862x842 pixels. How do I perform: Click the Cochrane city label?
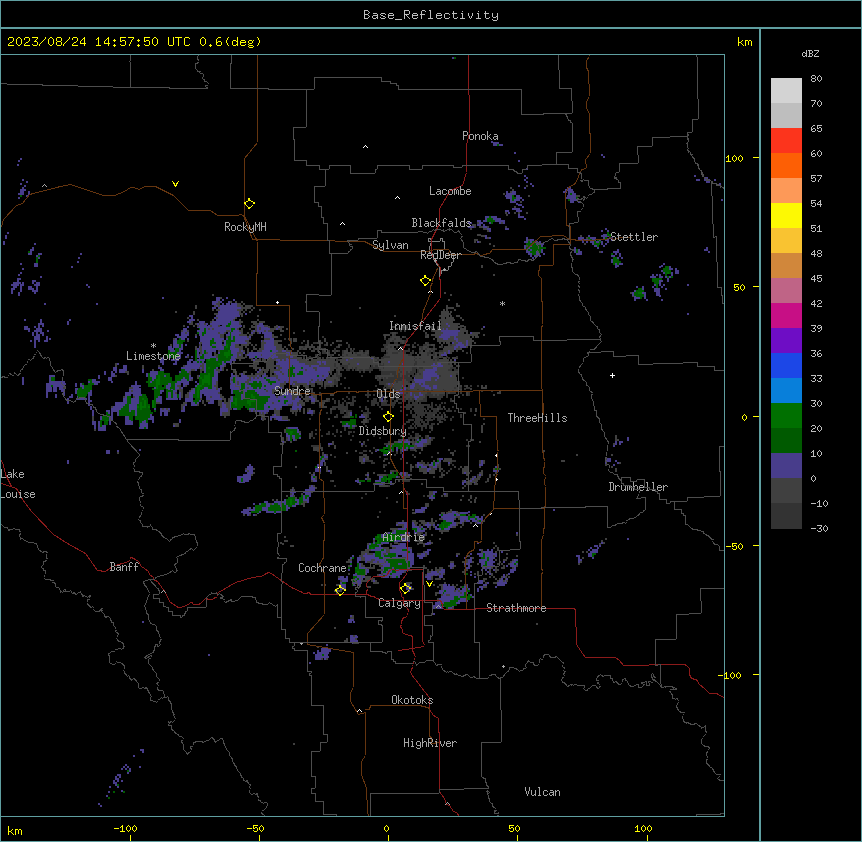point(322,568)
